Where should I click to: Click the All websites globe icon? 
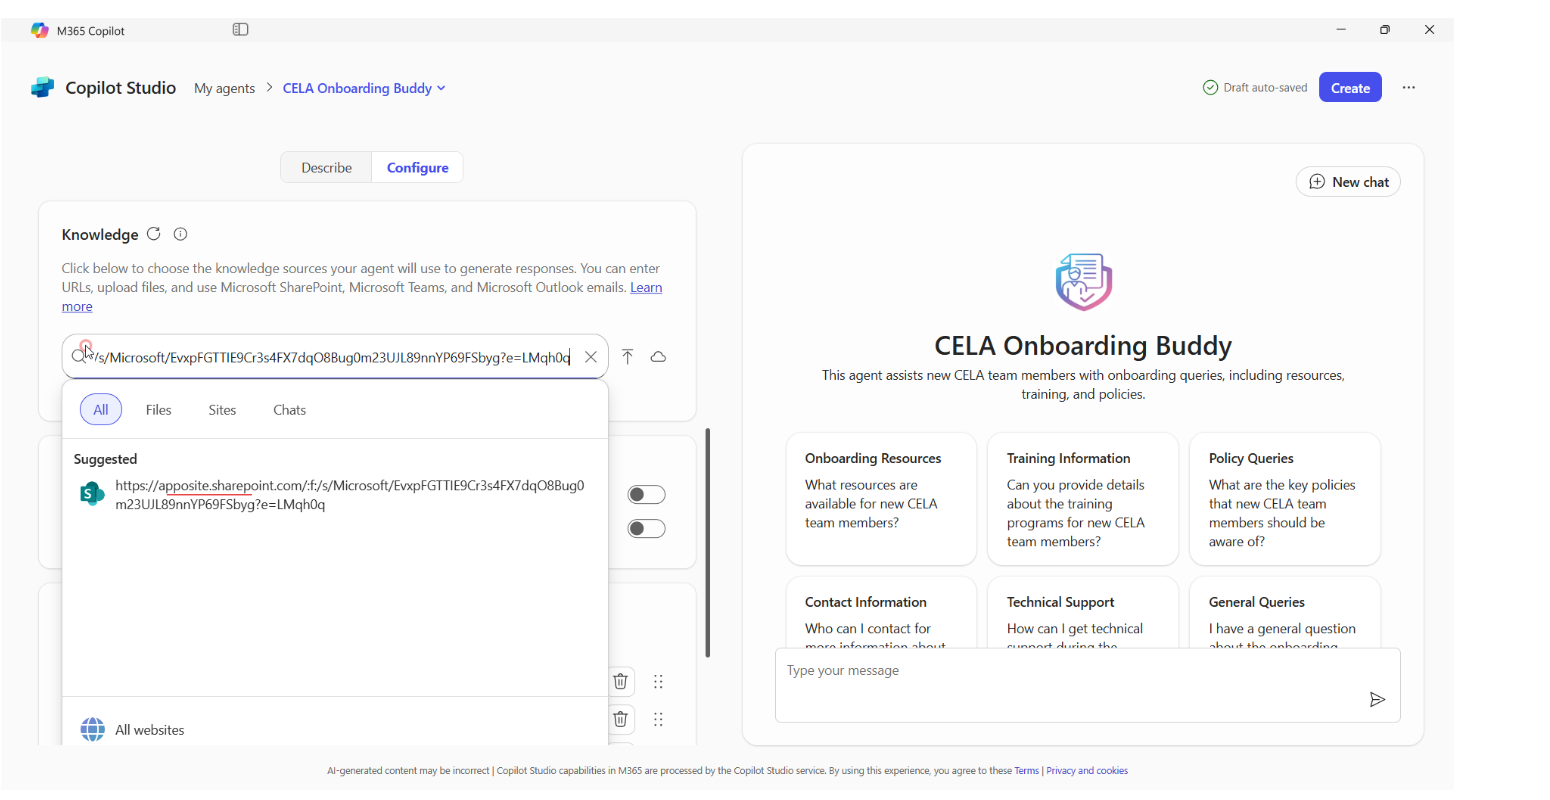point(93,729)
